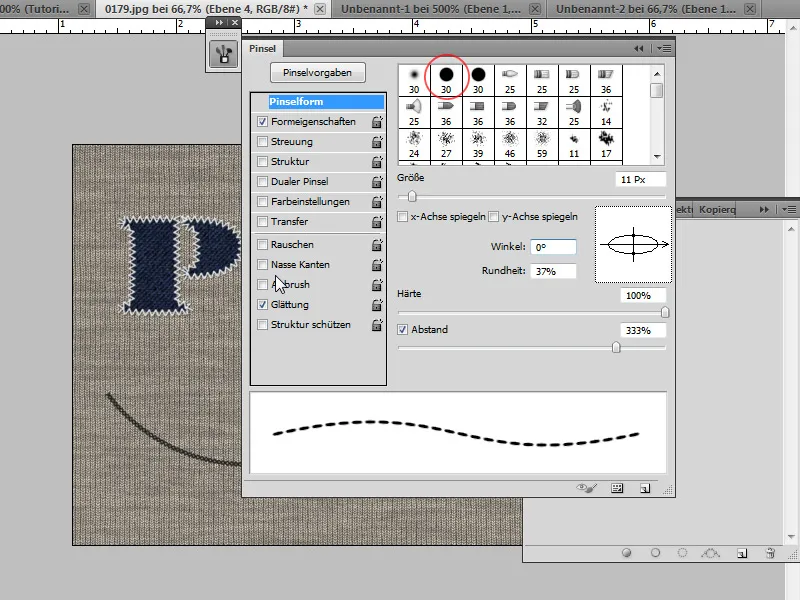Toggle lock icon for Struktur schützen

[377, 325]
